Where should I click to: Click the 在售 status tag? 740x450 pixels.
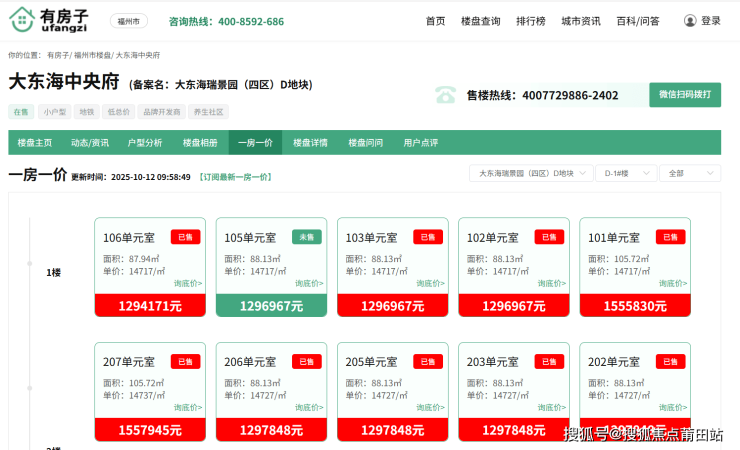point(21,112)
